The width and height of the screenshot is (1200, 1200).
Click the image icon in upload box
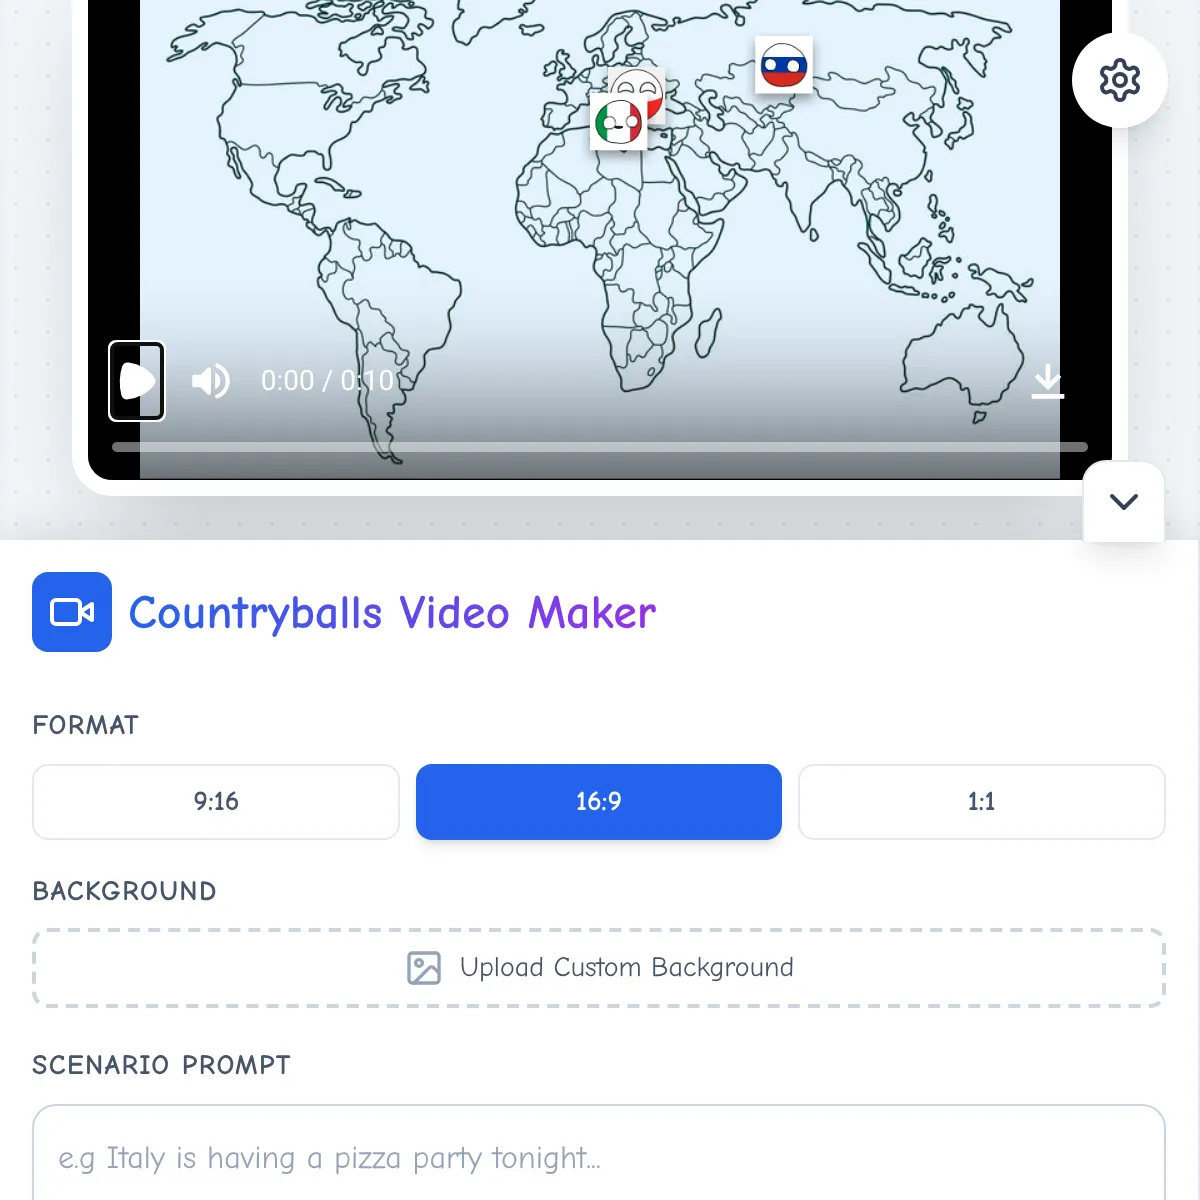click(424, 968)
